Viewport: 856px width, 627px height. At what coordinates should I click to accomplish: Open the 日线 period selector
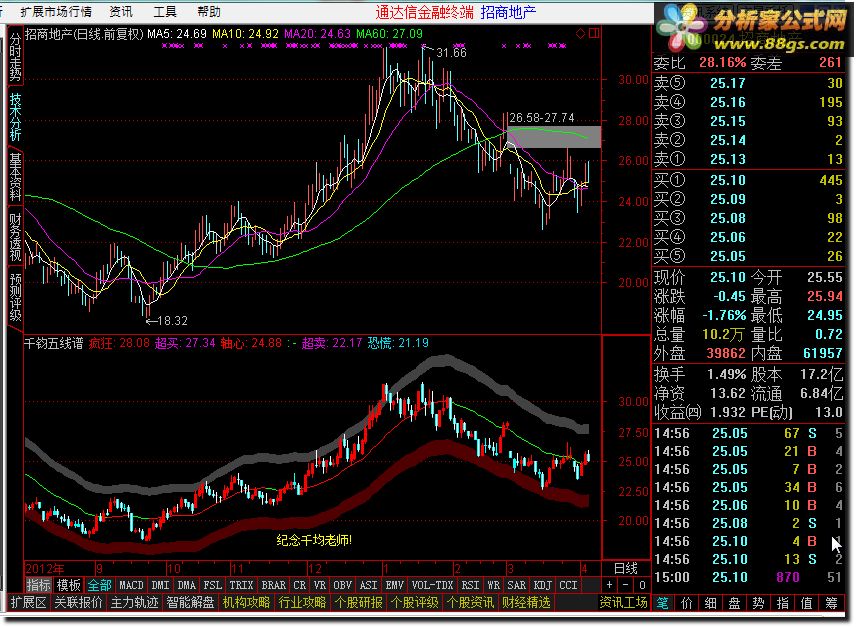pos(626,568)
